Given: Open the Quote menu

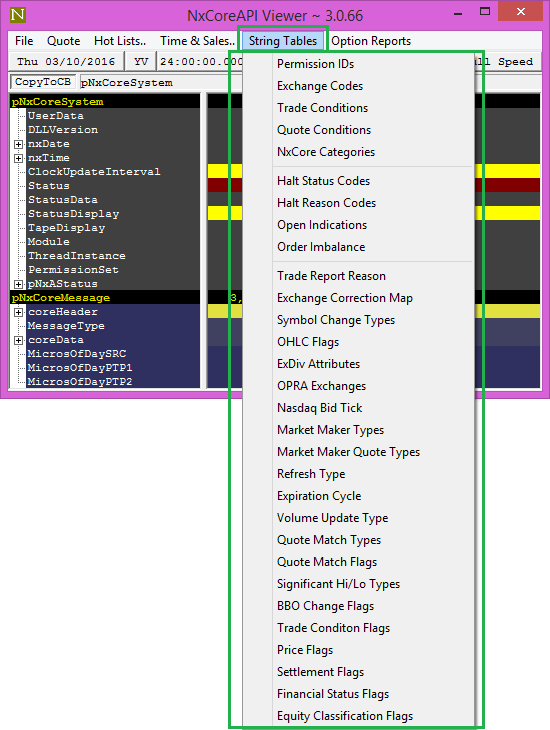Looking at the screenshot, I should click(63, 41).
